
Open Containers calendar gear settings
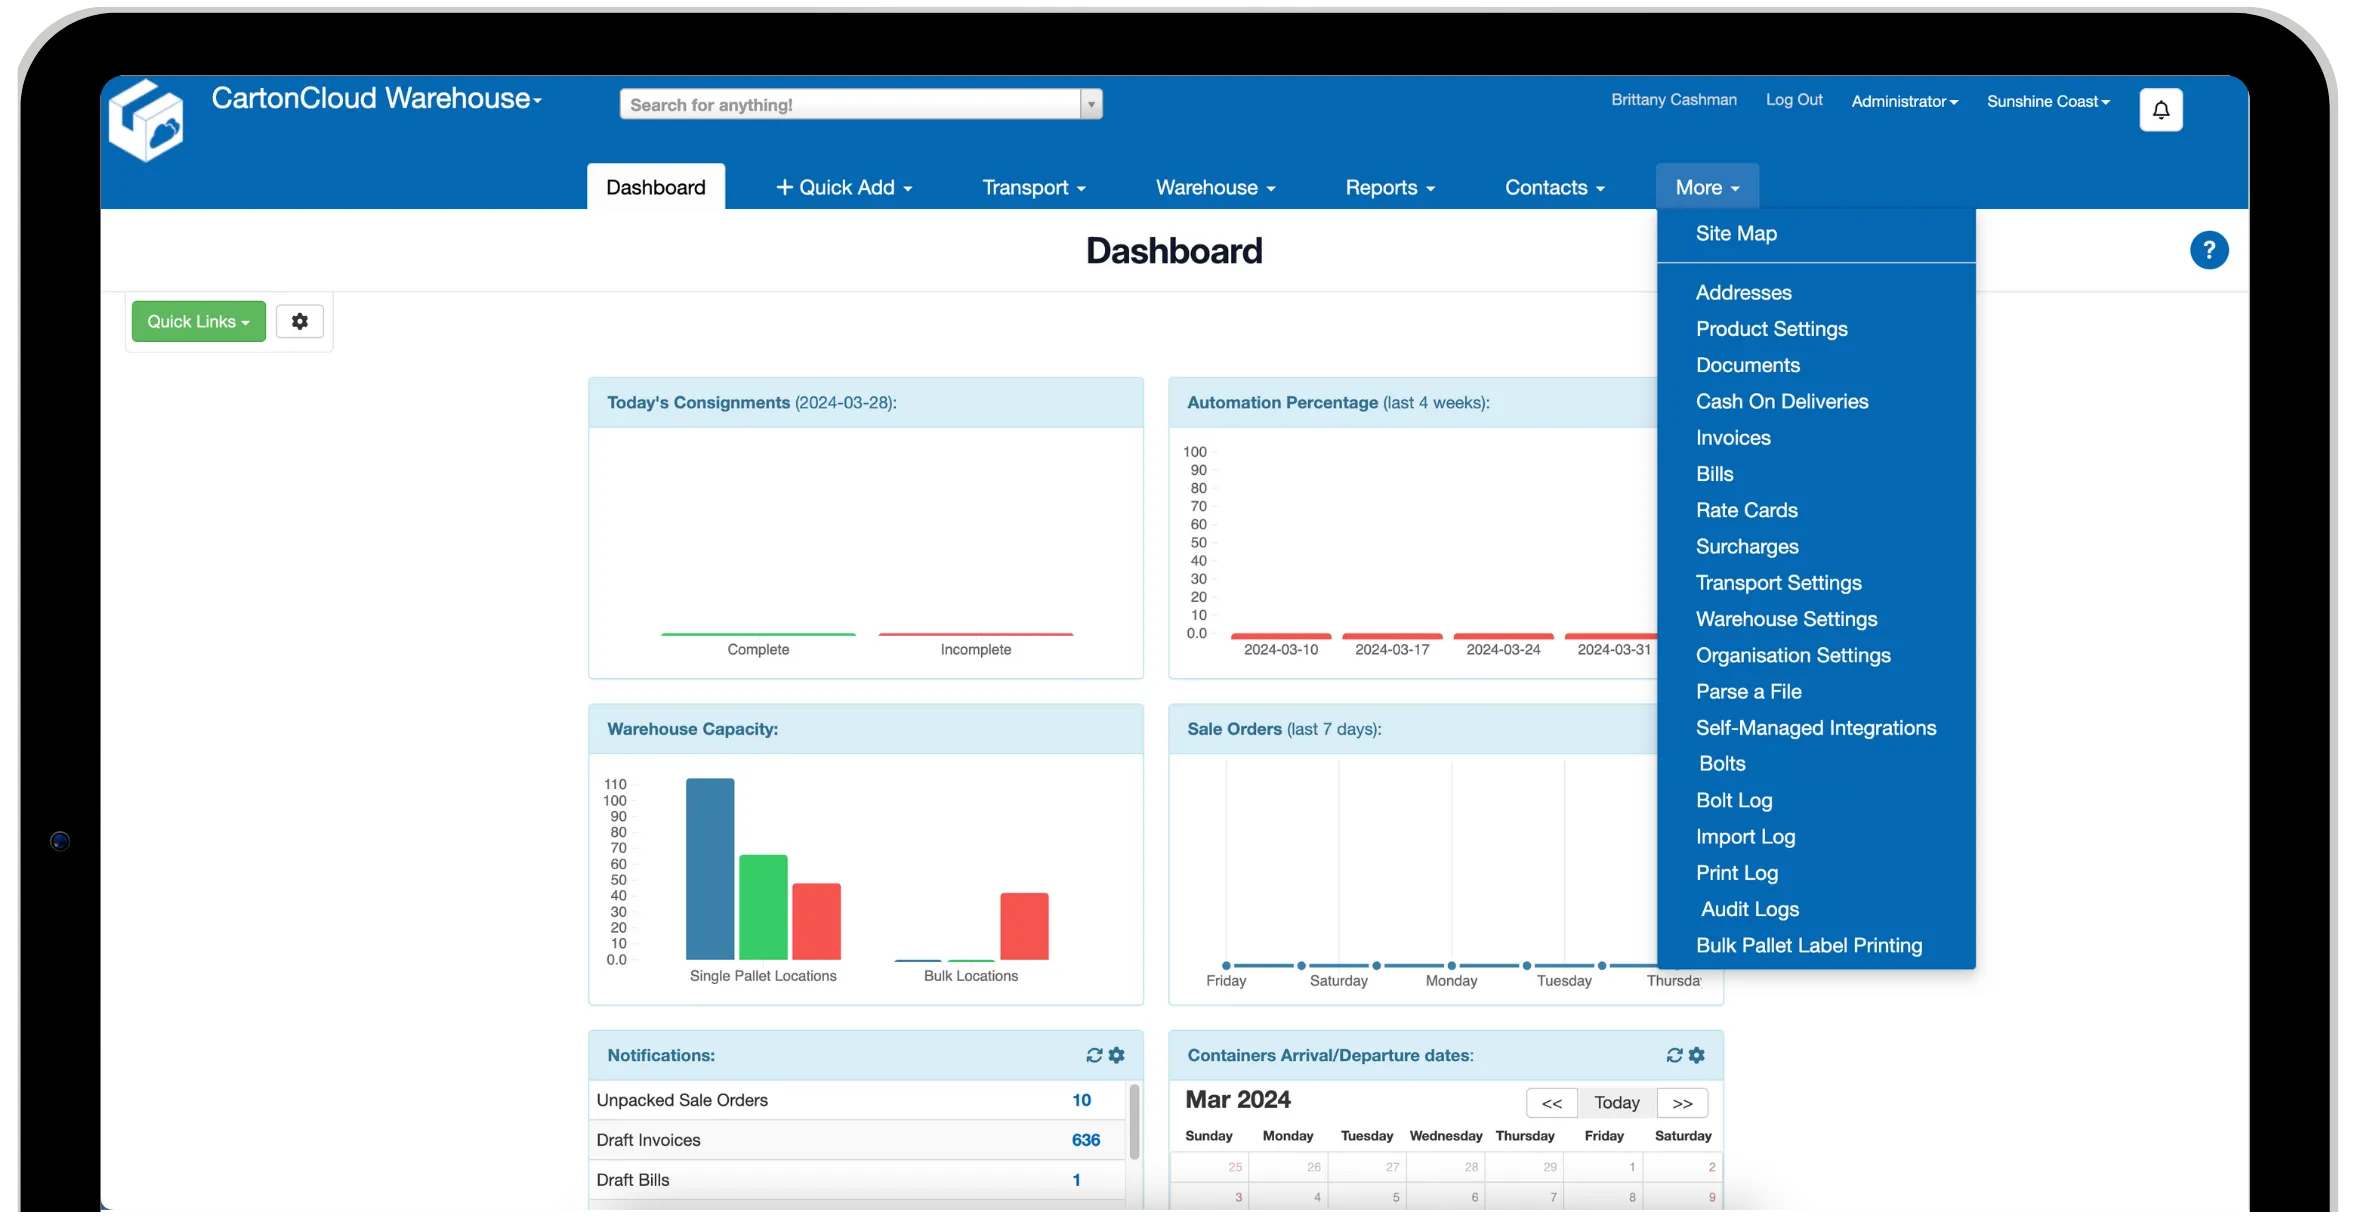click(x=1697, y=1055)
